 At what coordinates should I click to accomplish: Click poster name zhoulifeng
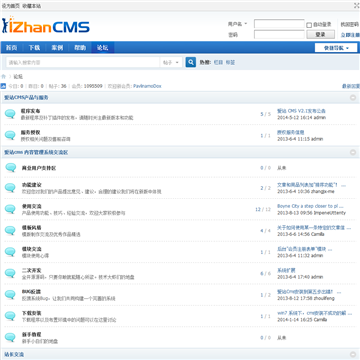(x=324, y=298)
